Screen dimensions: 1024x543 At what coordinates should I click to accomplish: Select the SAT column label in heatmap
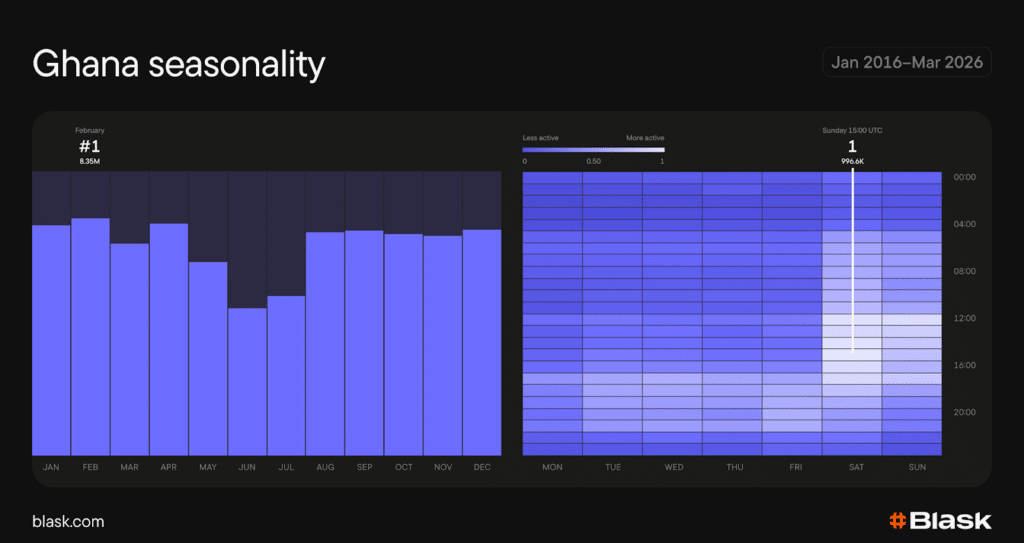tap(852, 467)
